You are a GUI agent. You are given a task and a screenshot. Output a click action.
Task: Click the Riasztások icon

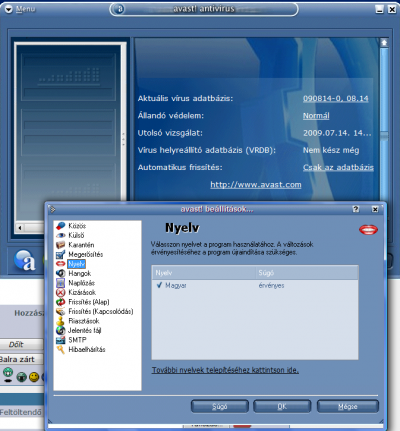pos(61,321)
